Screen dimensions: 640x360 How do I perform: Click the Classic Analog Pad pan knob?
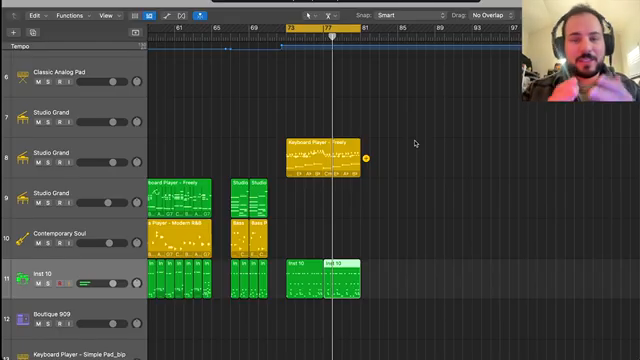point(137,82)
